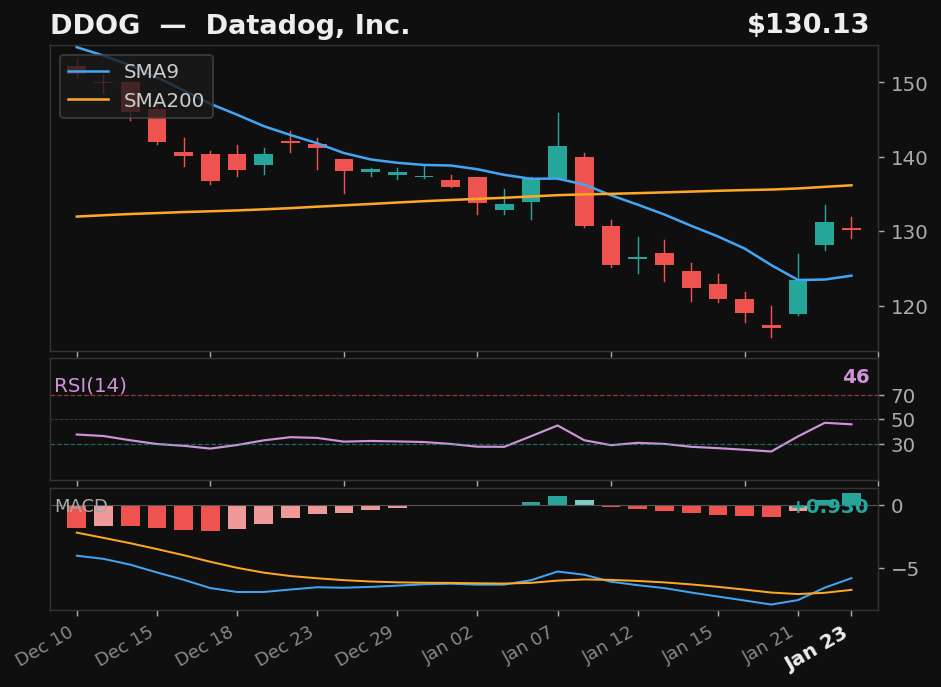Image resolution: width=941 pixels, height=687 pixels.
Task: Click the MACD −5 axis label
Action: tap(904, 569)
